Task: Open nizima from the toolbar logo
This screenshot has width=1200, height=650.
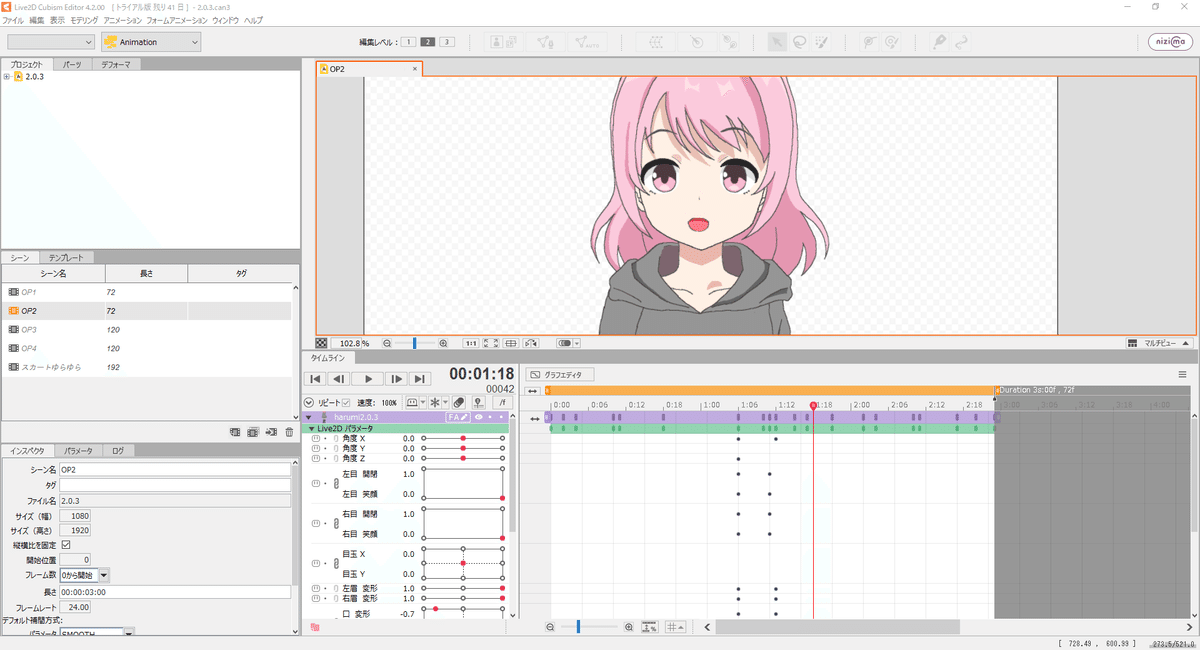Action: pos(1168,42)
